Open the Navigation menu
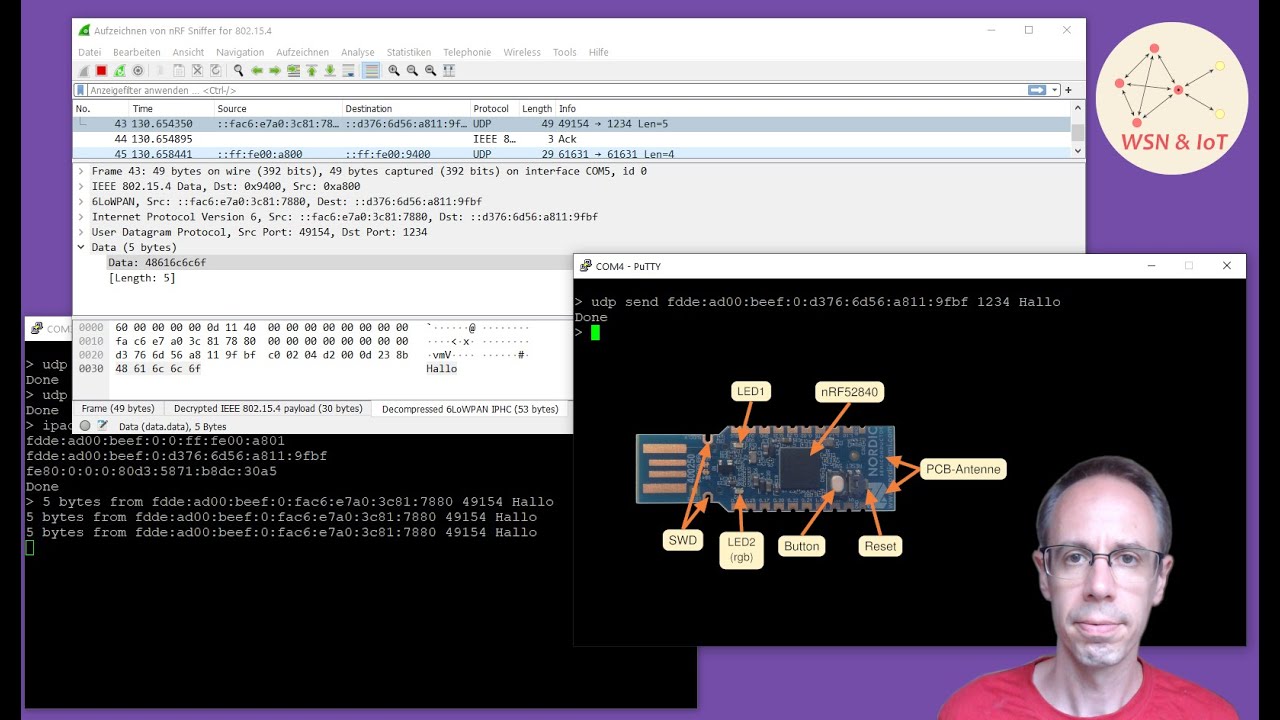 tap(240, 52)
